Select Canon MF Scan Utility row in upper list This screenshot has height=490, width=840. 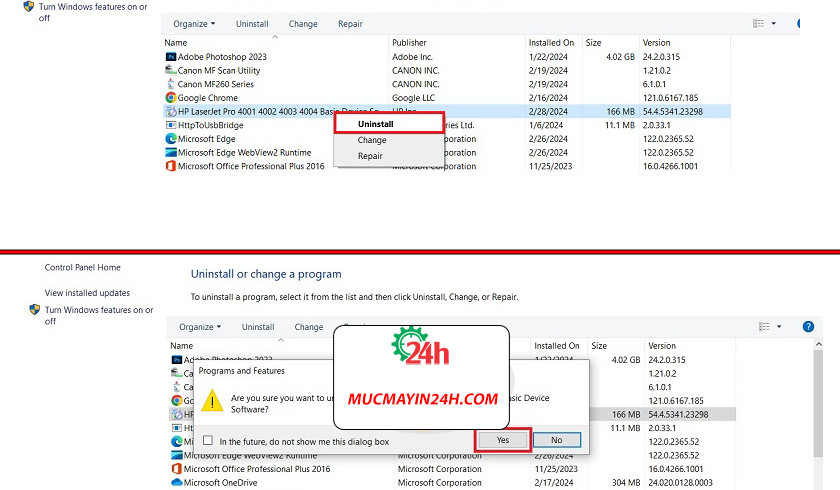[x=446, y=70]
